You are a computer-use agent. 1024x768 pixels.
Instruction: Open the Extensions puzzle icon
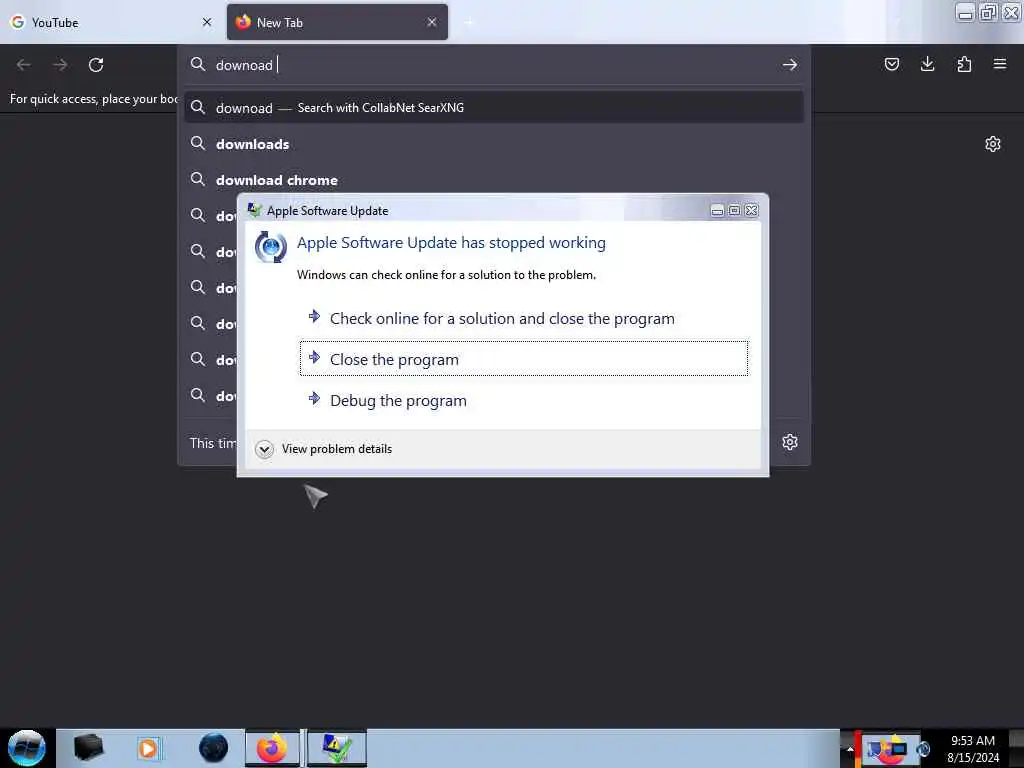(964, 64)
